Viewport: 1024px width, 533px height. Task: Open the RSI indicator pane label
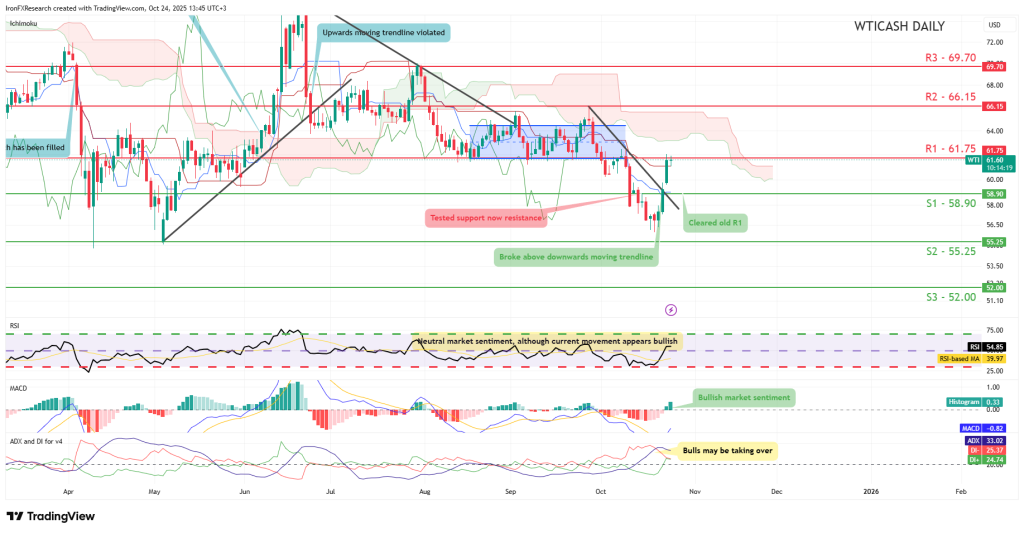[x=13, y=325]
